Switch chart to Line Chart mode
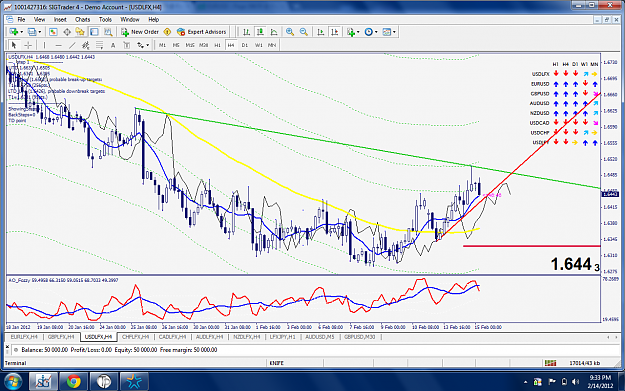This screenshot has height=391, width=625. click(x=274, y=32)
